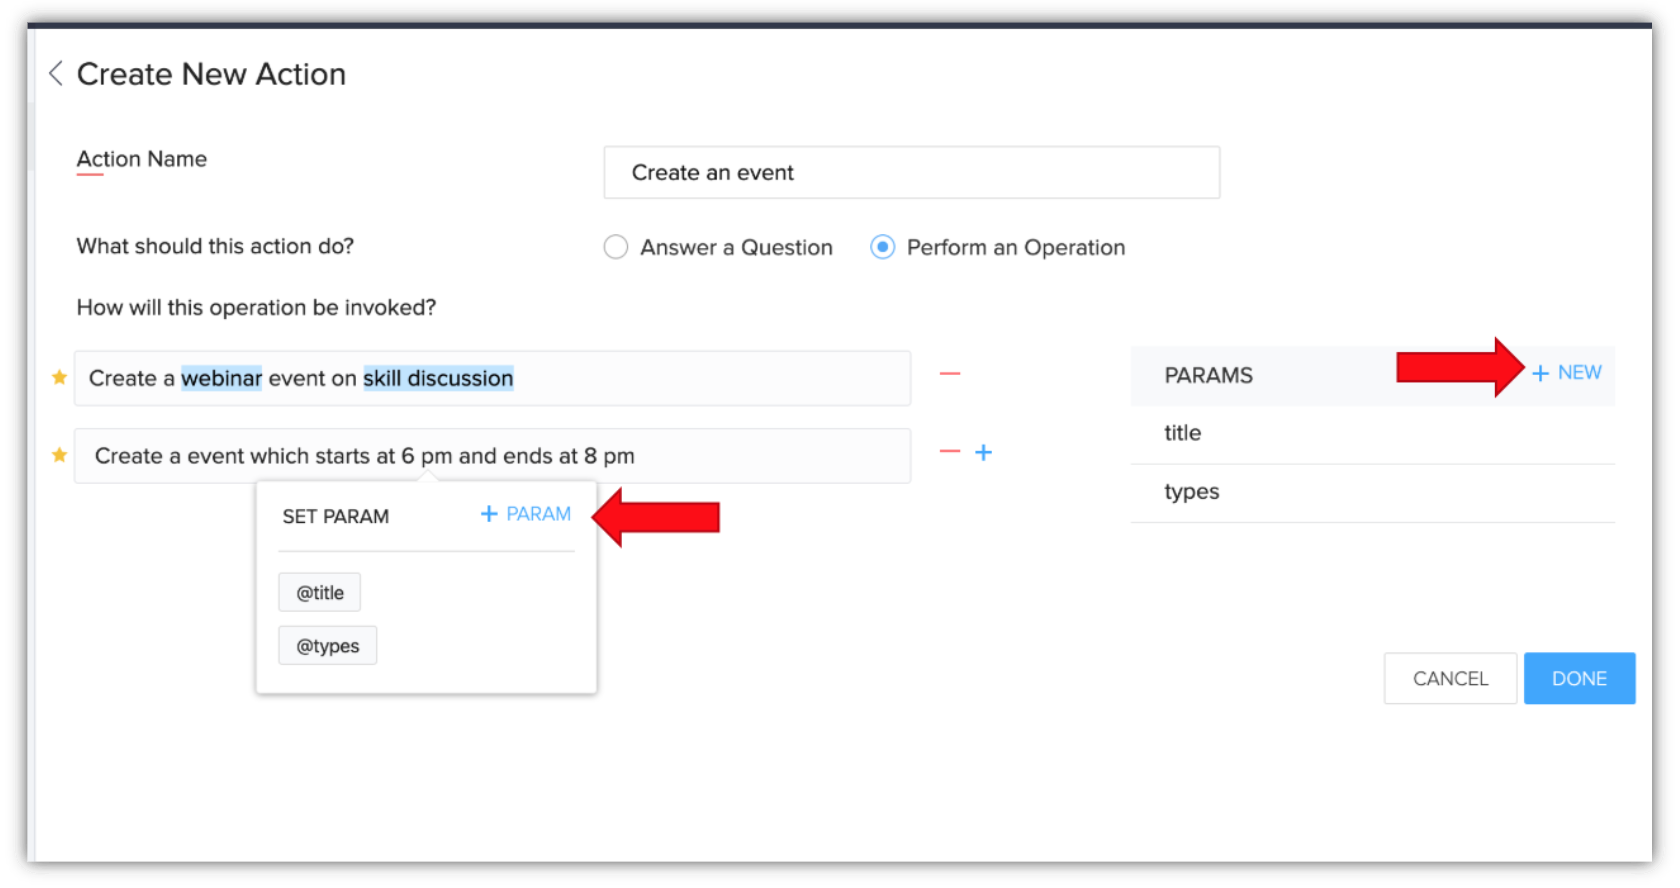
Task: Focus the Action Name input field
Action: pos(911,173)
